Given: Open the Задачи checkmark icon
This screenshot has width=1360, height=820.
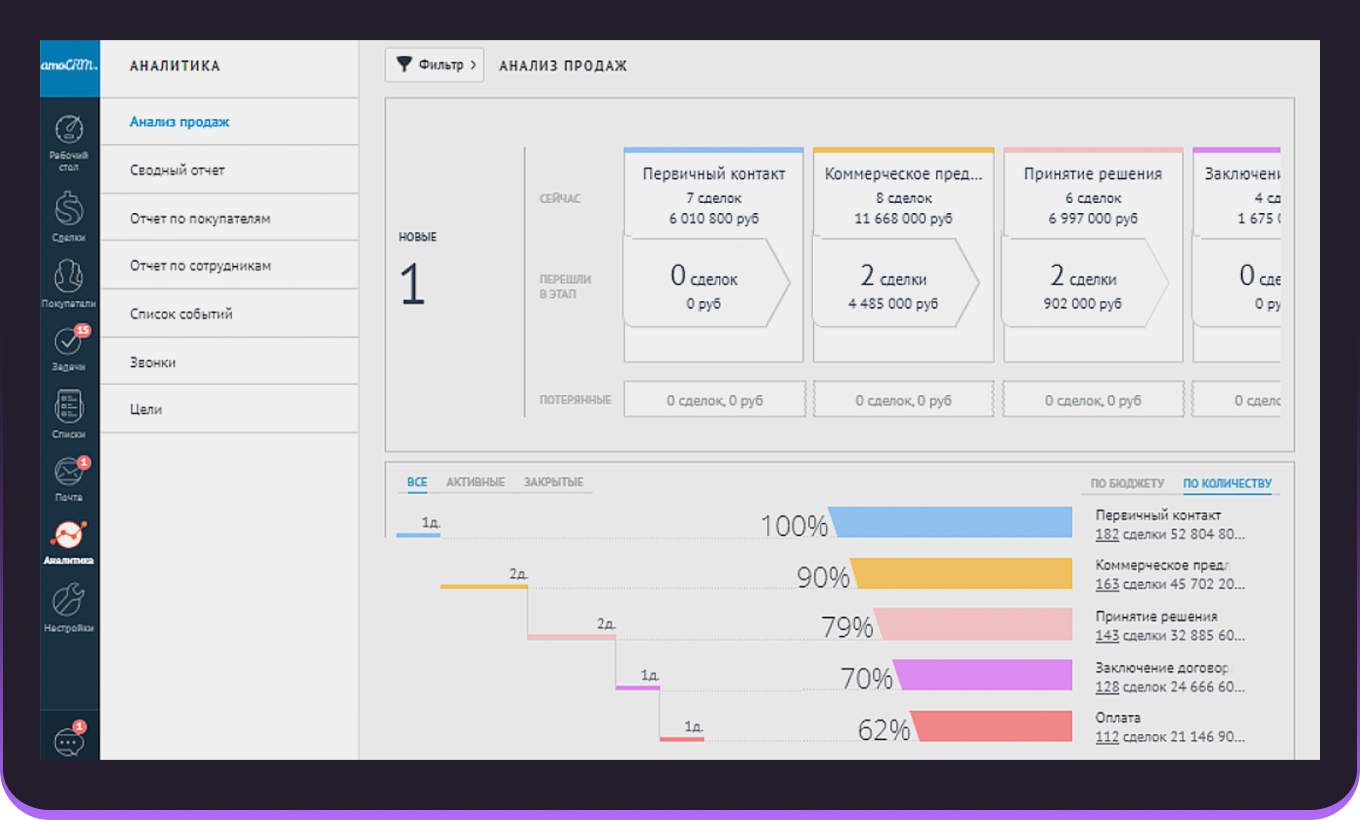Looking at the screenshot, I should 69,342.
